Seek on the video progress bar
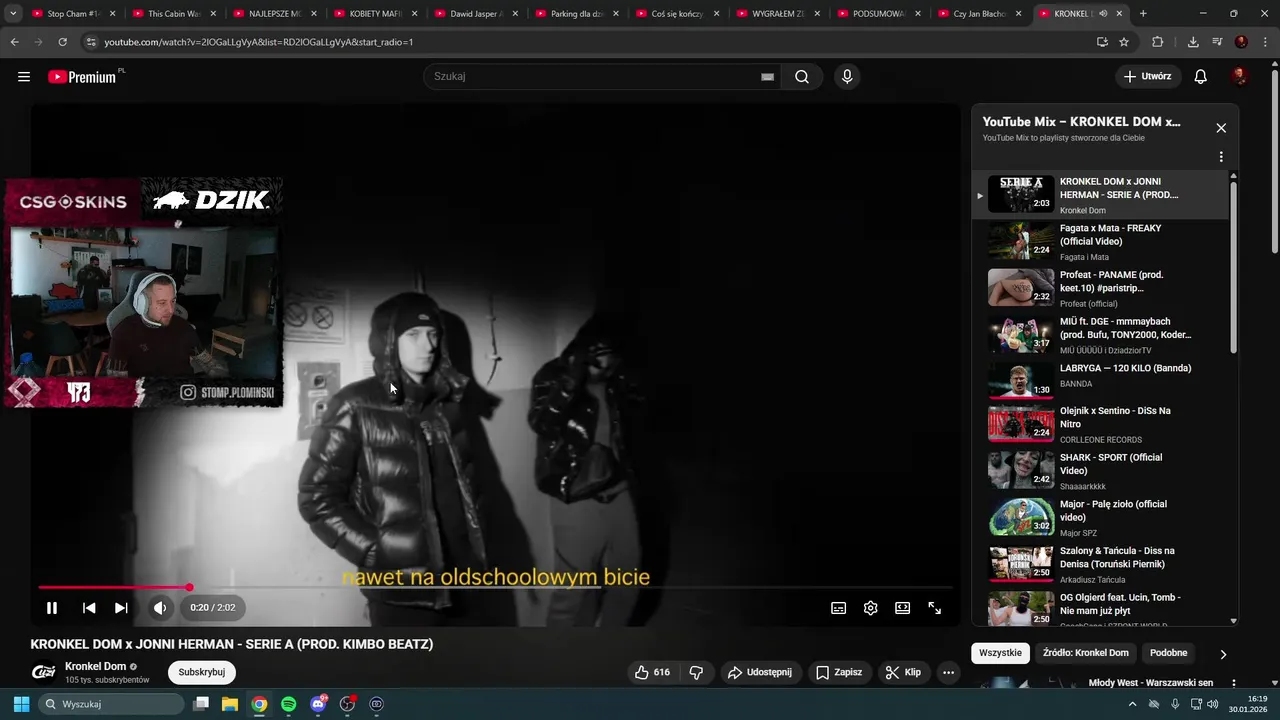 pyautogui.click(x=495, y=588)
